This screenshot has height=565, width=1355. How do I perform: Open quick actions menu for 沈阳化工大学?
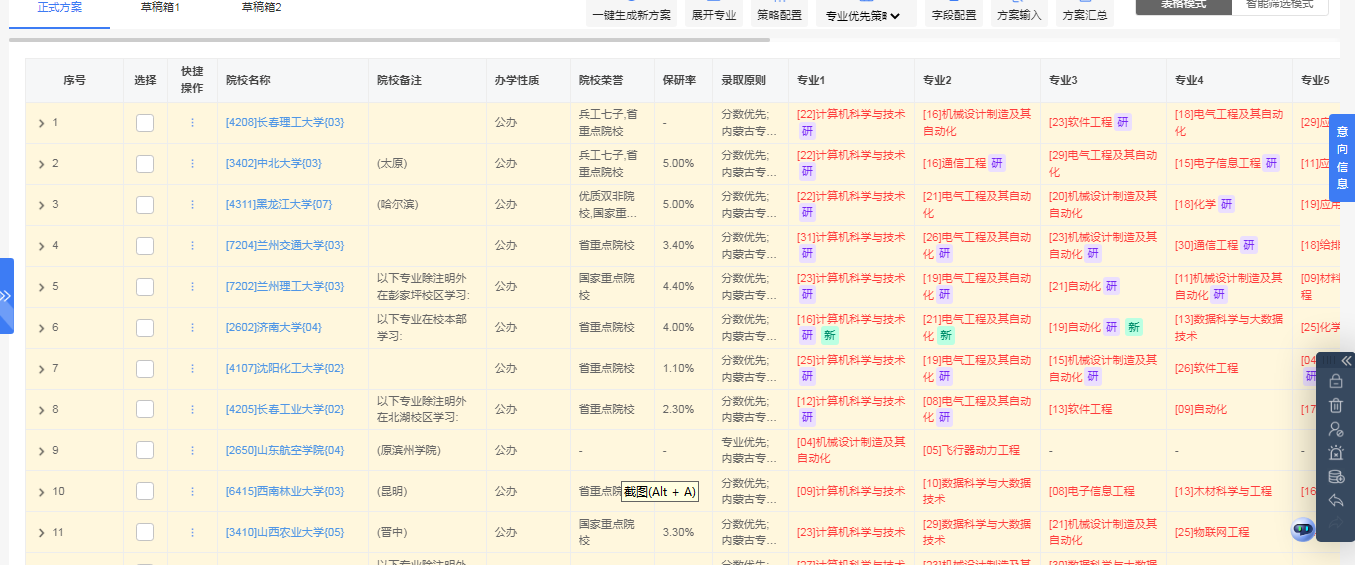192,368
